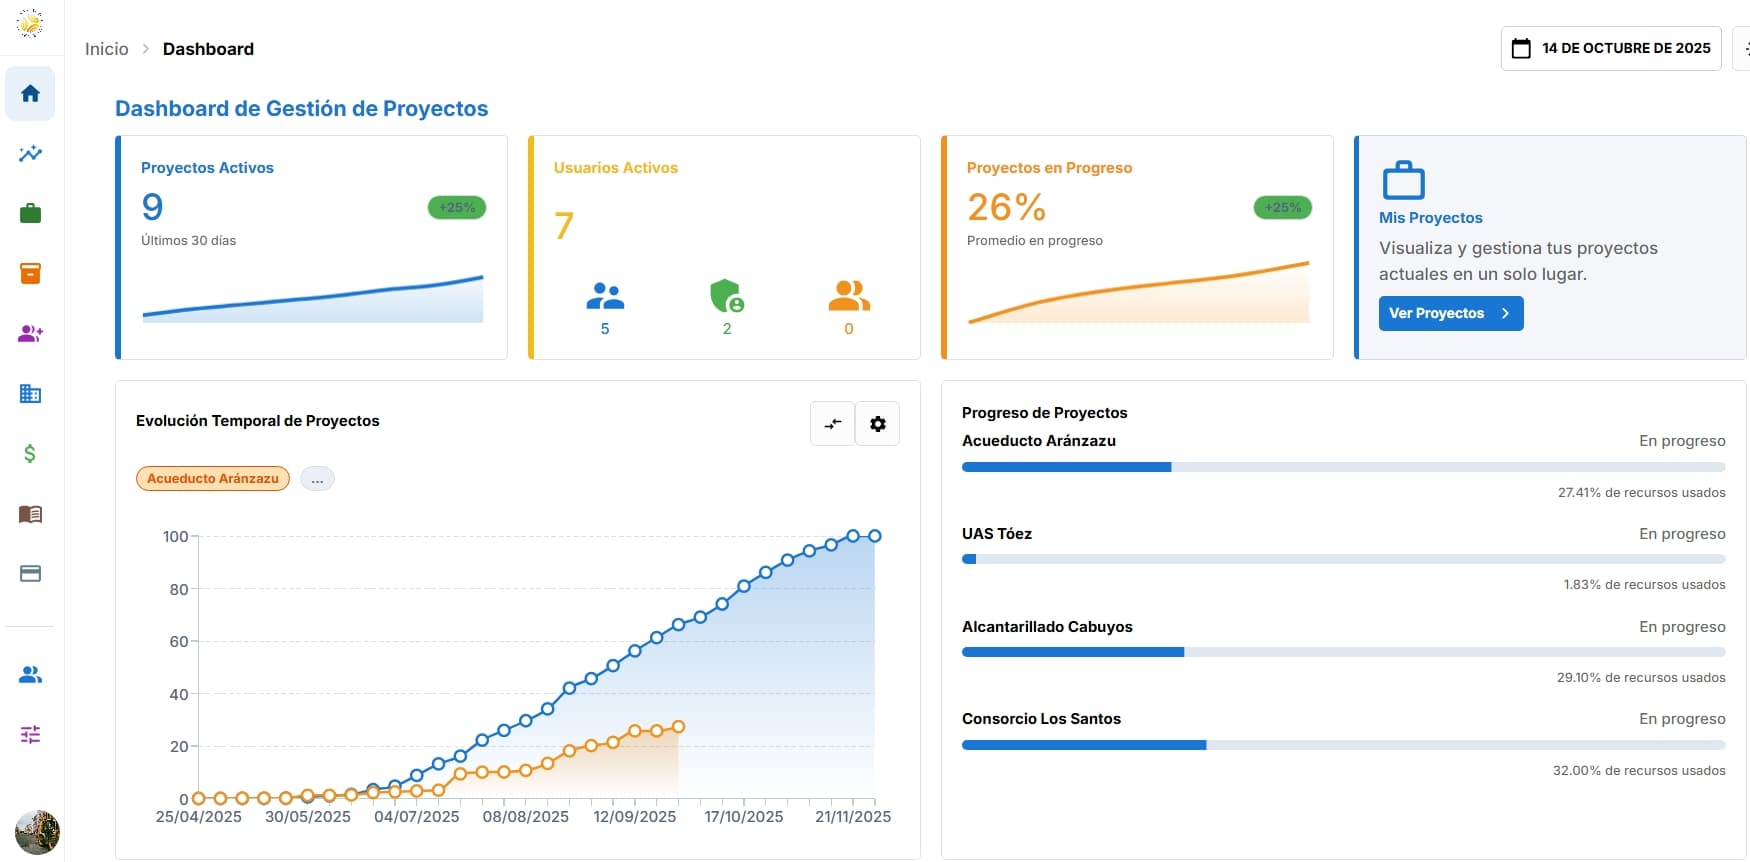
Task: Open the analytics trend icon in sidebar
Action: pos(30,153)
